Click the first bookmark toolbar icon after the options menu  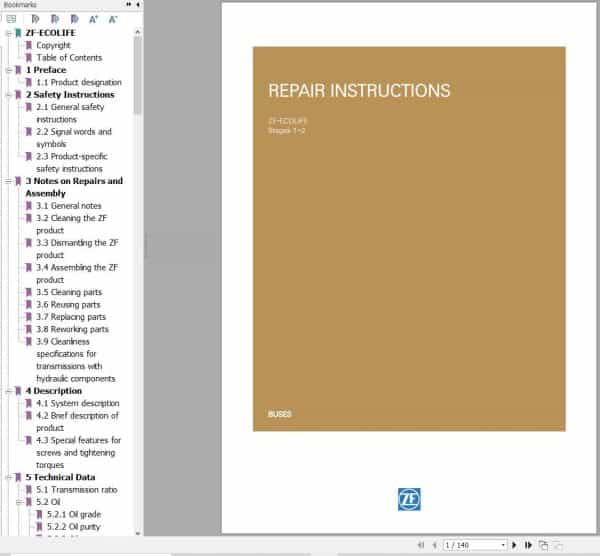coord(35,19)
